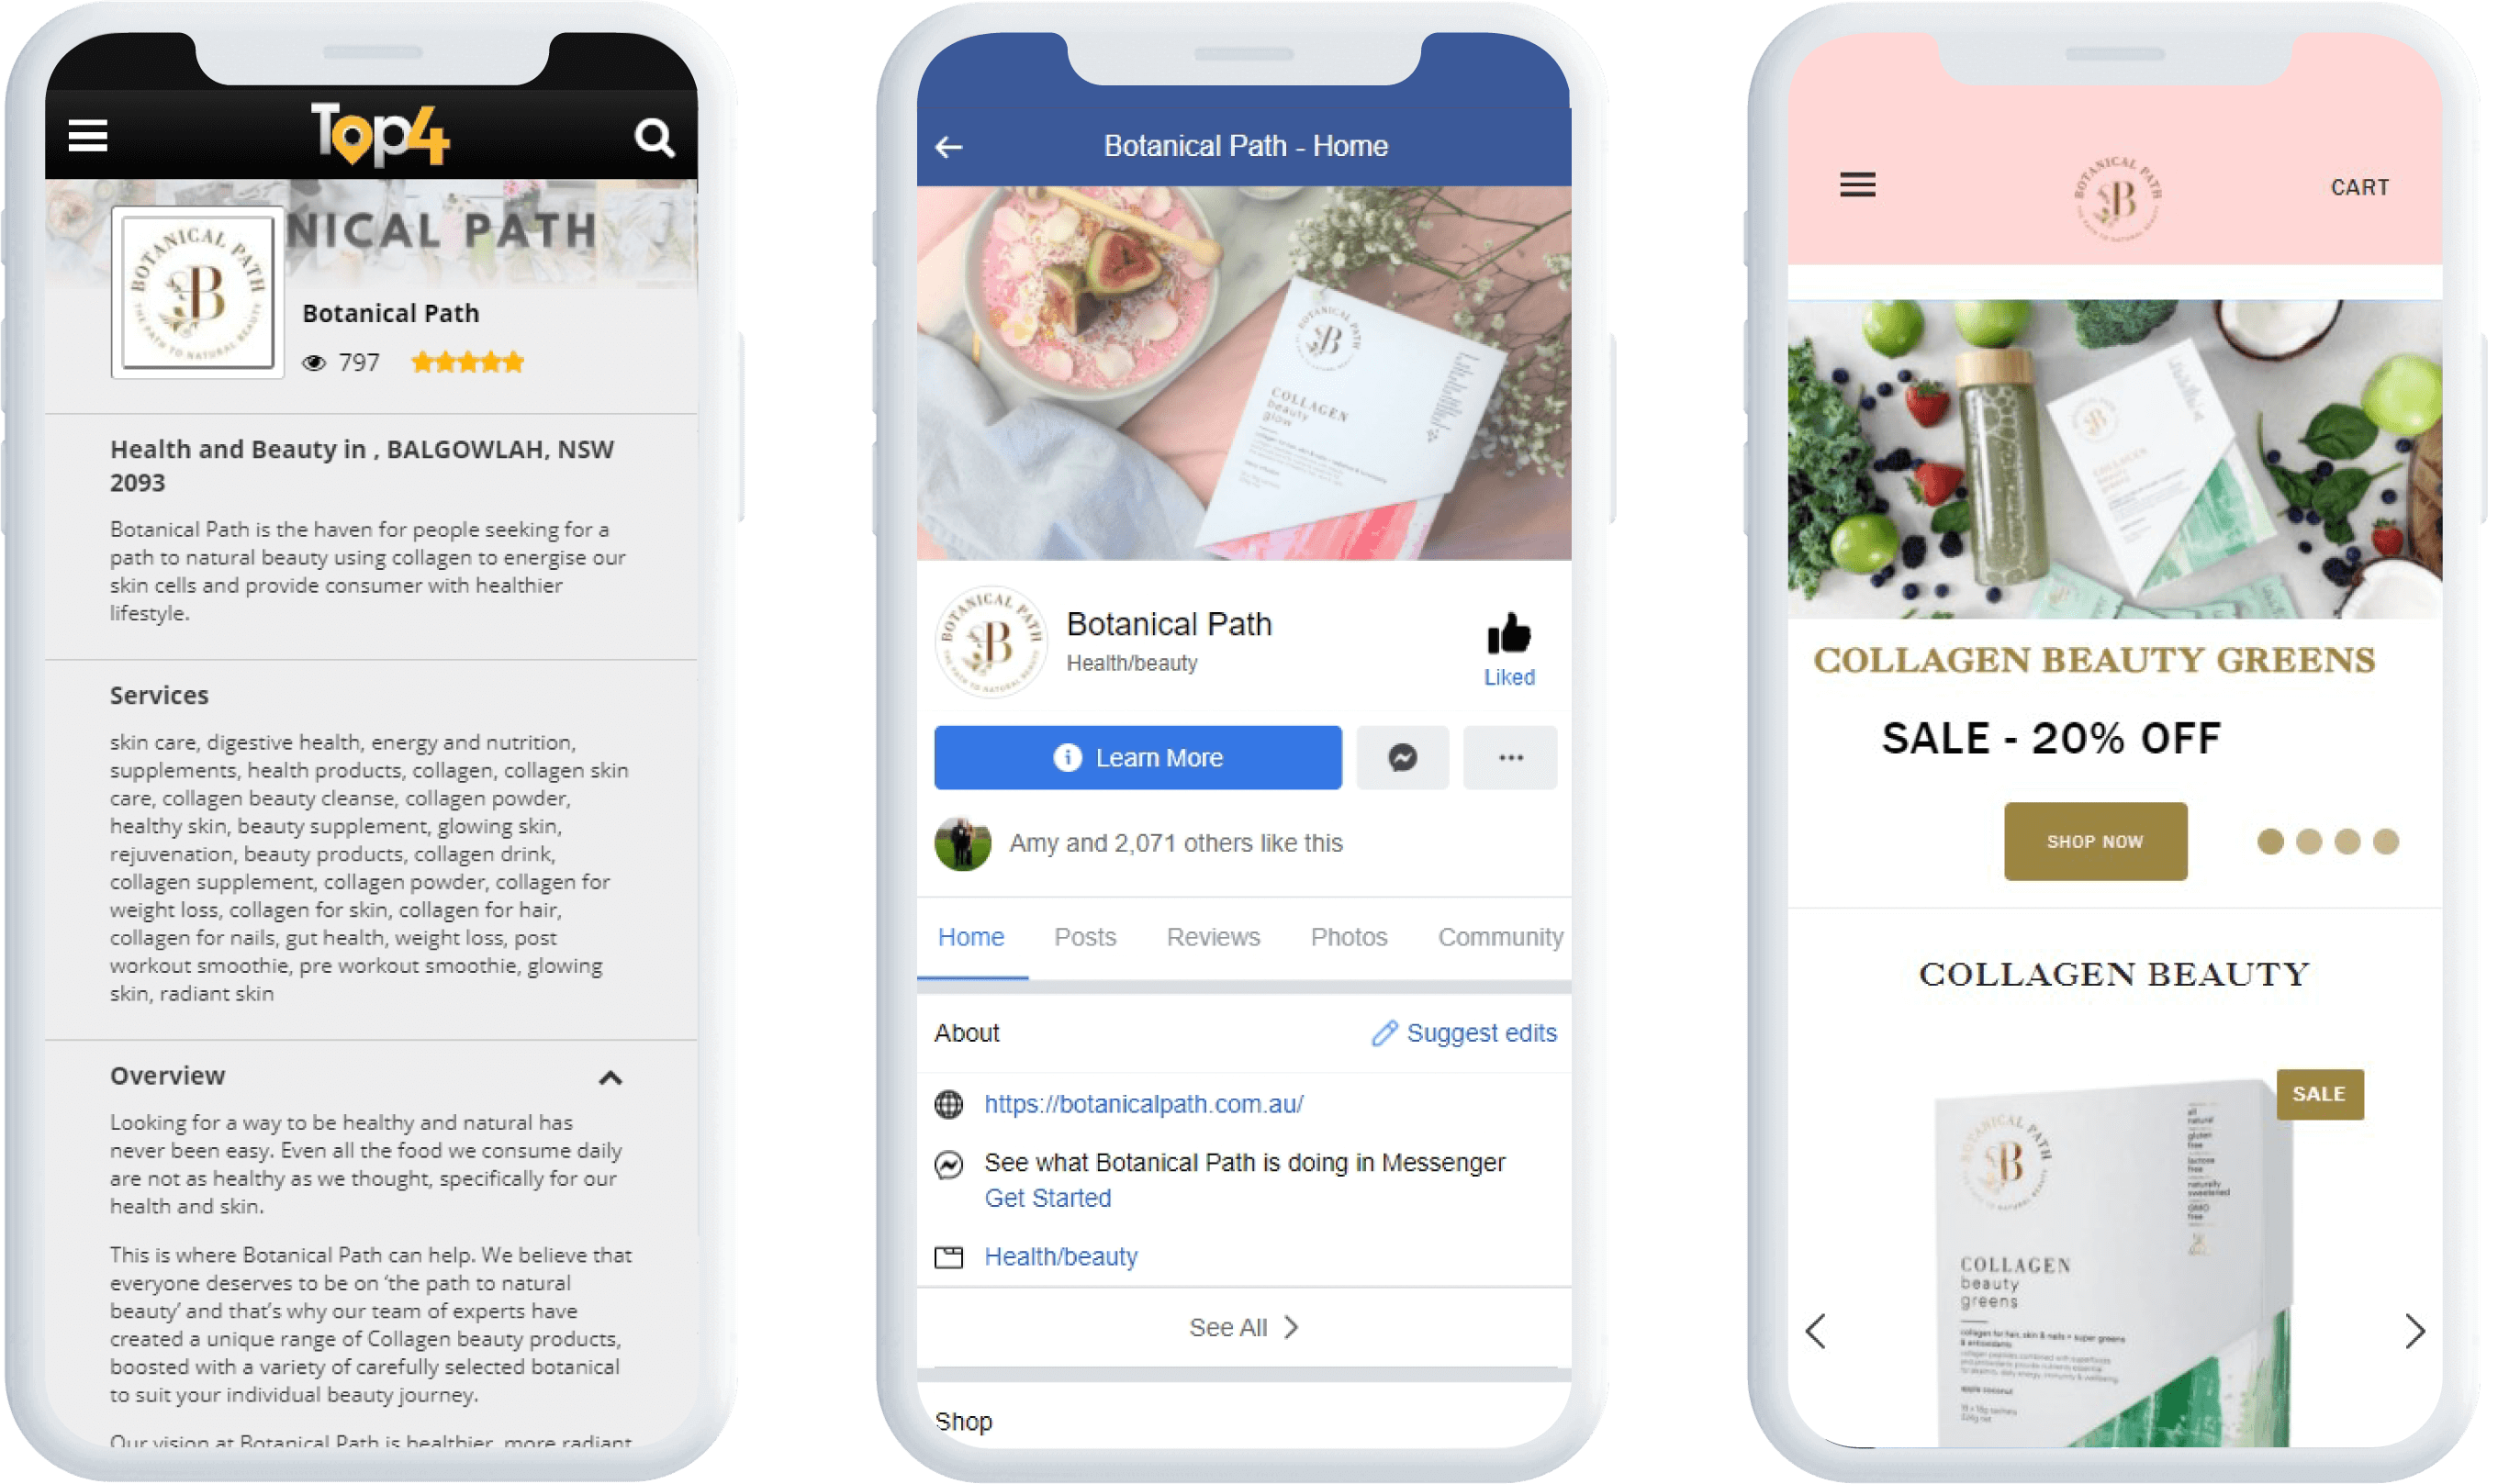Viewport: 2498px width, 1484px height.
Task: Select the Reviews tab on Facebook page
Action: pyautogui.click(x=1214, y=936)
